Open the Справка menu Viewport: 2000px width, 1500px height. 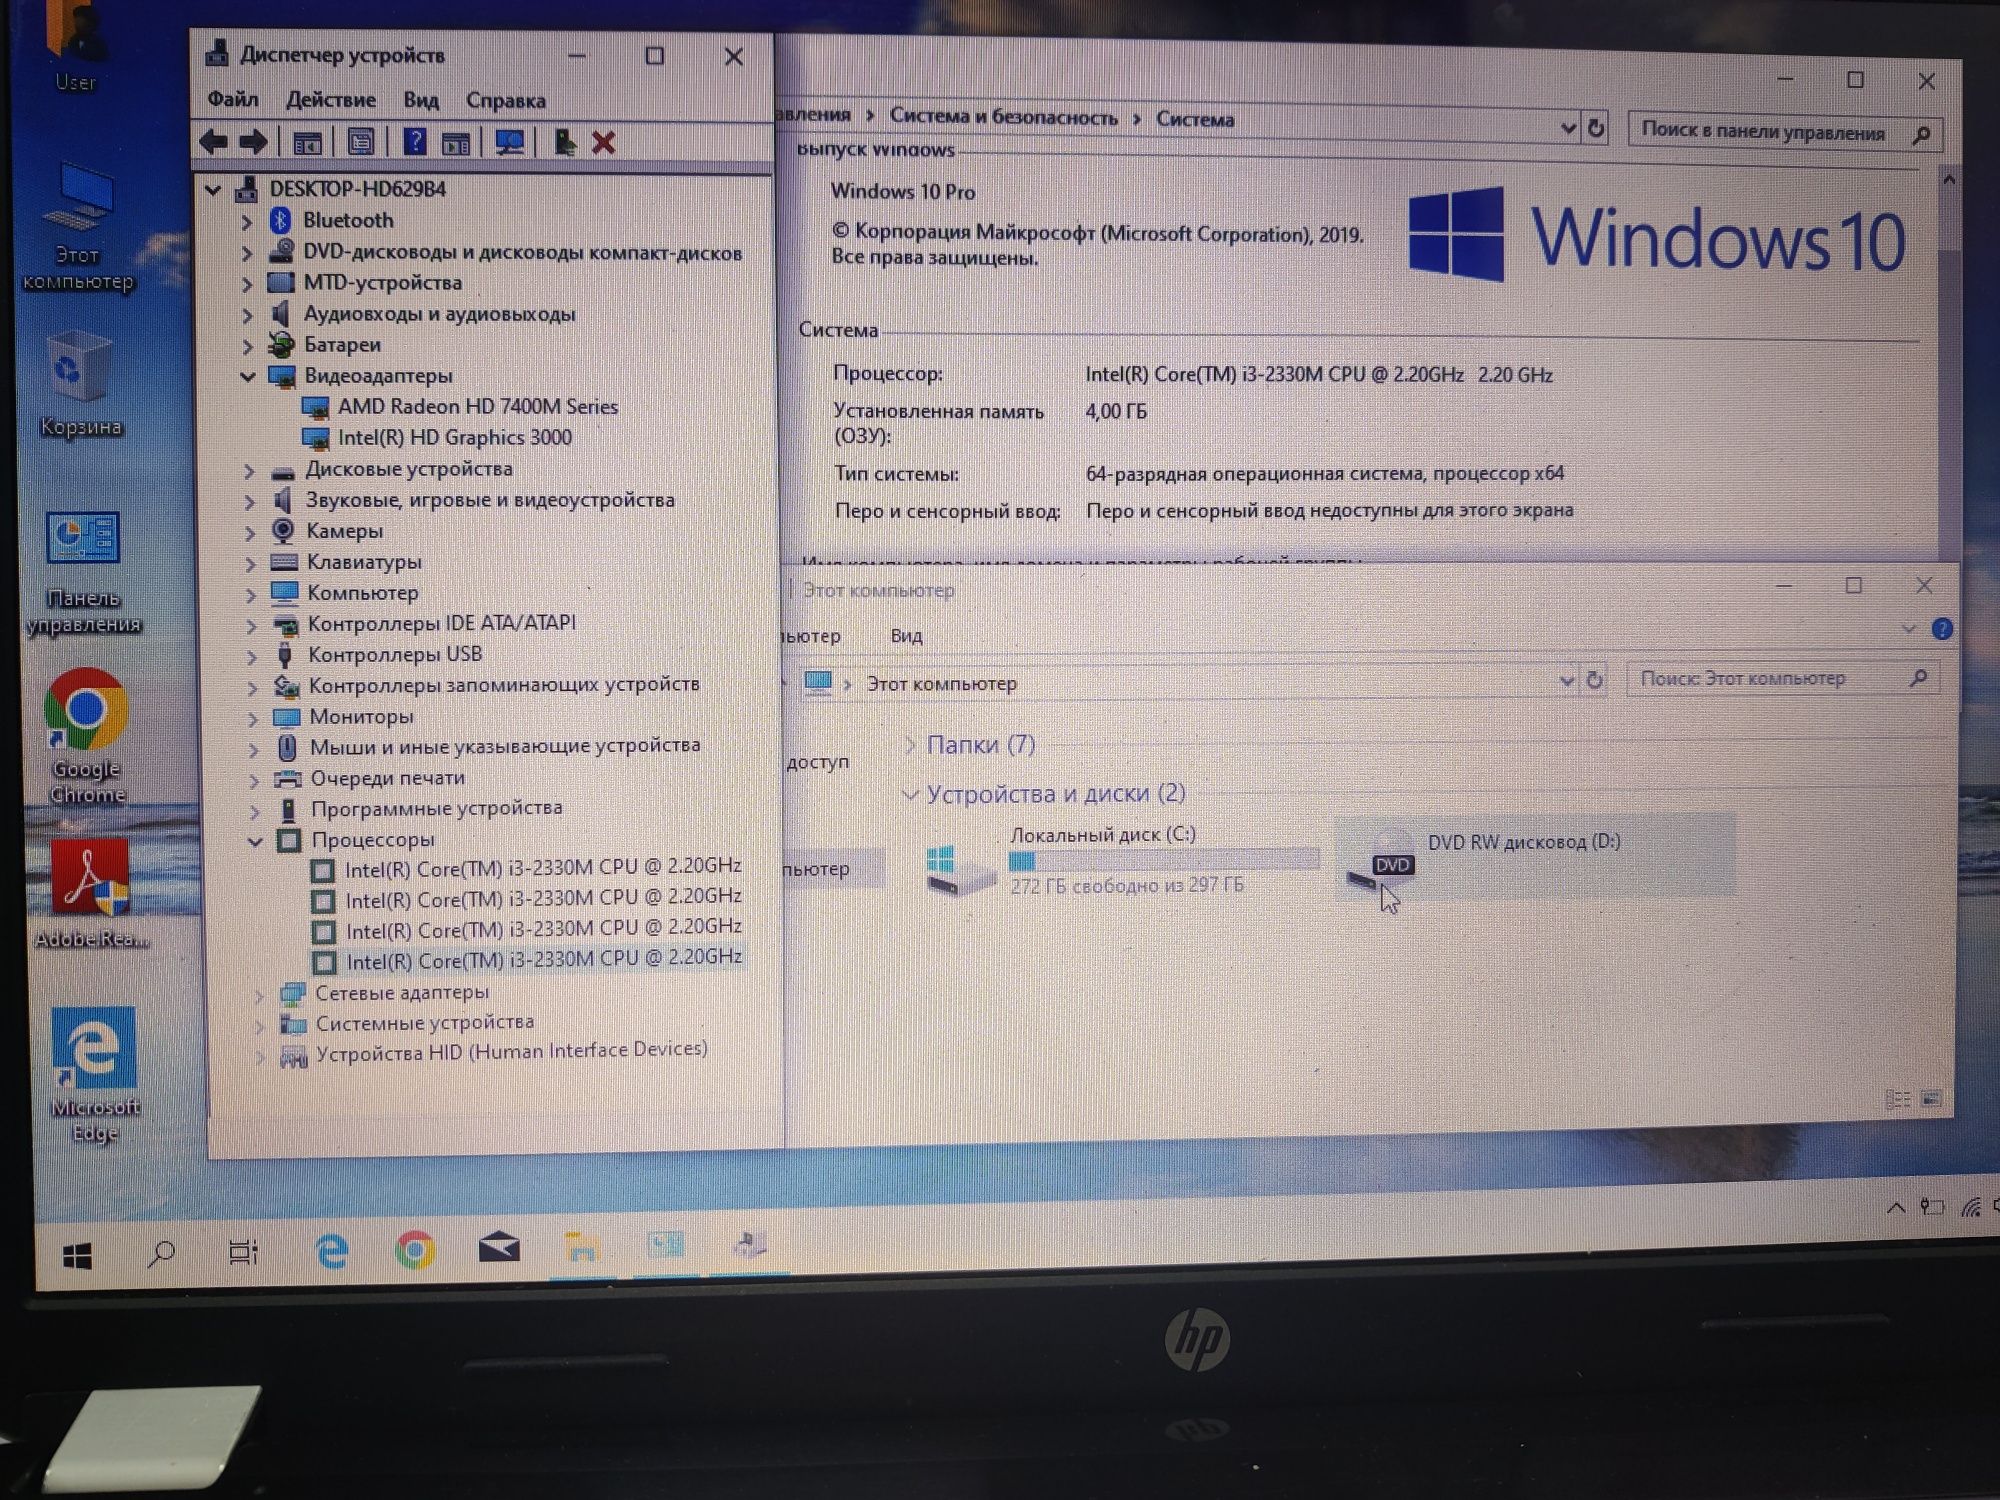point(506,100)
